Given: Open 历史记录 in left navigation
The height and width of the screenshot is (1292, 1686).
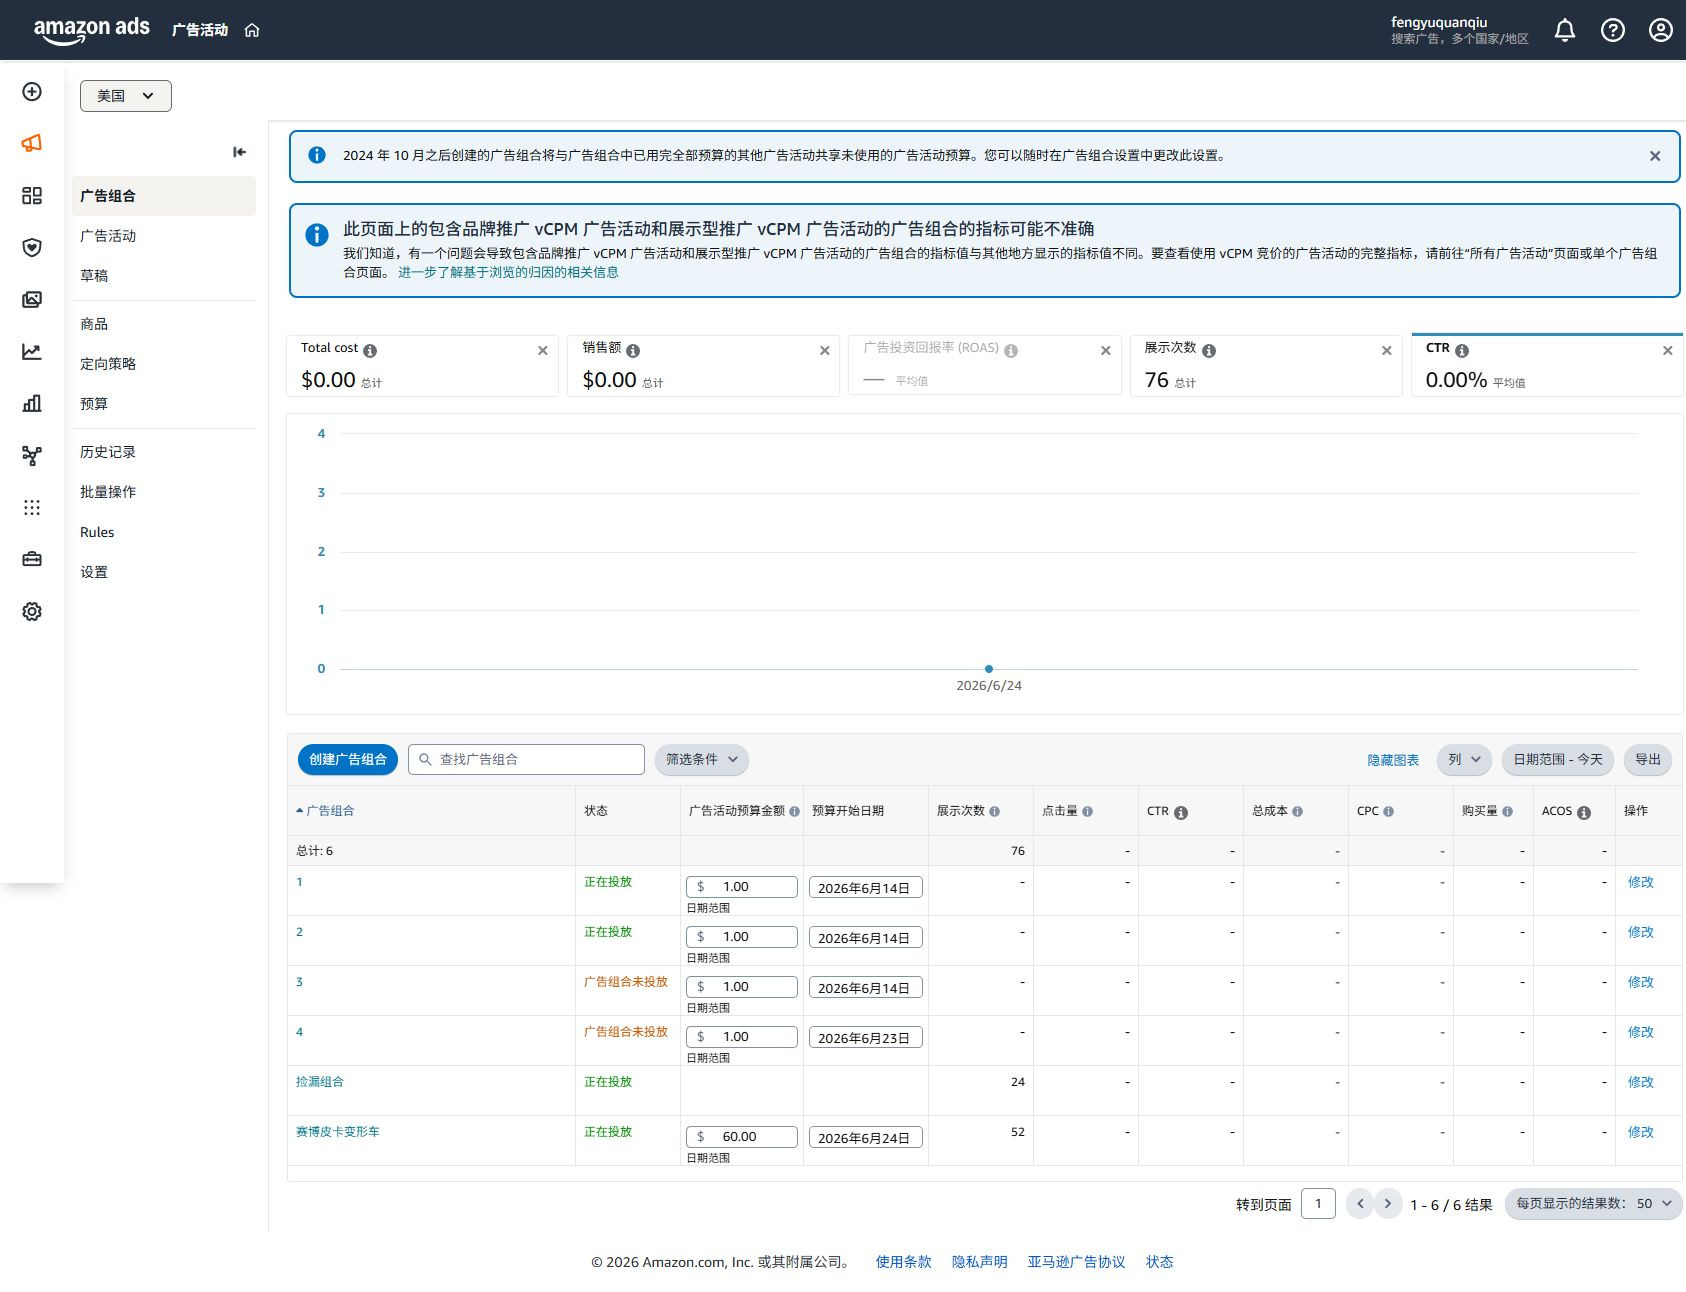Looking at the screenshot, I should 108,452.
